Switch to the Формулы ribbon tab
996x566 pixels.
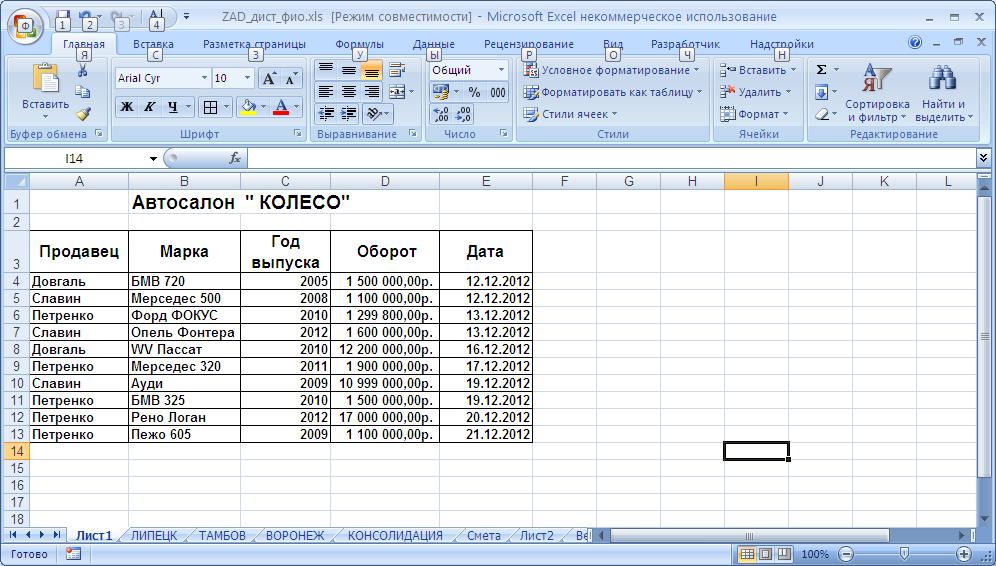(359, 44)
